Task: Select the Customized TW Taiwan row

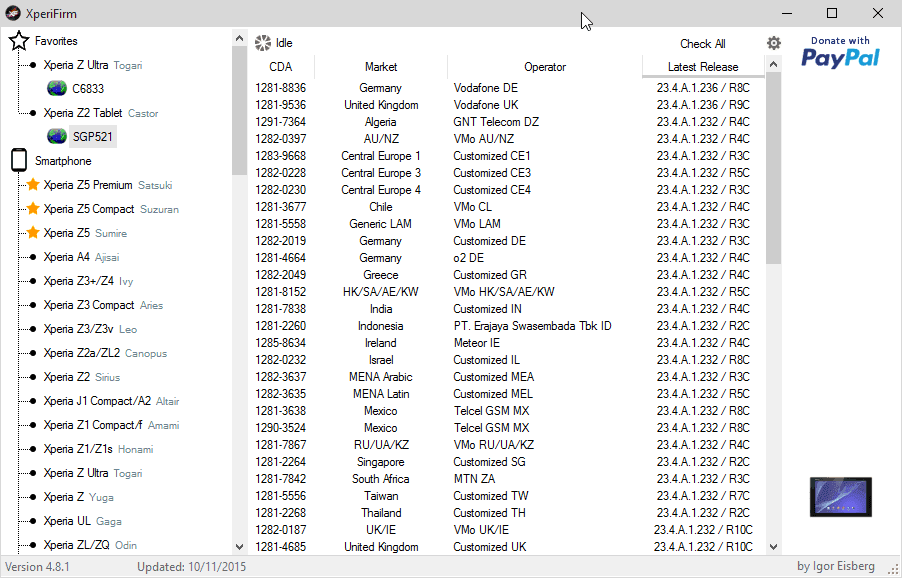Action: (x=507, y=496)
